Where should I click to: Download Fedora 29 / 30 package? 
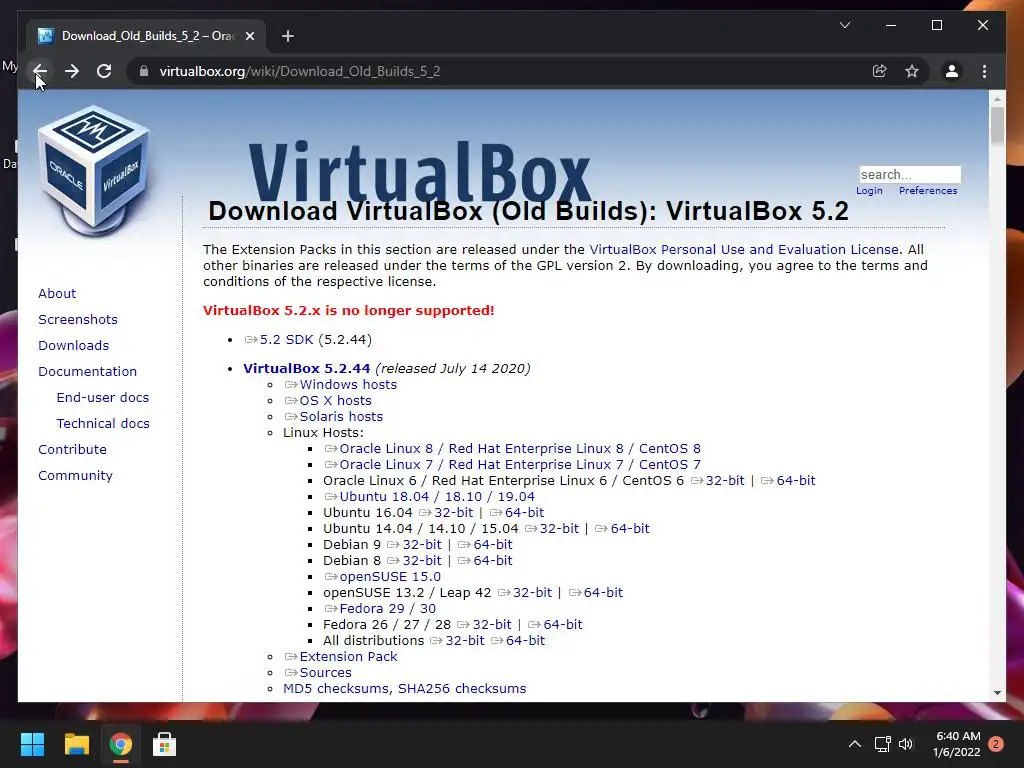[x=387, y=609]
